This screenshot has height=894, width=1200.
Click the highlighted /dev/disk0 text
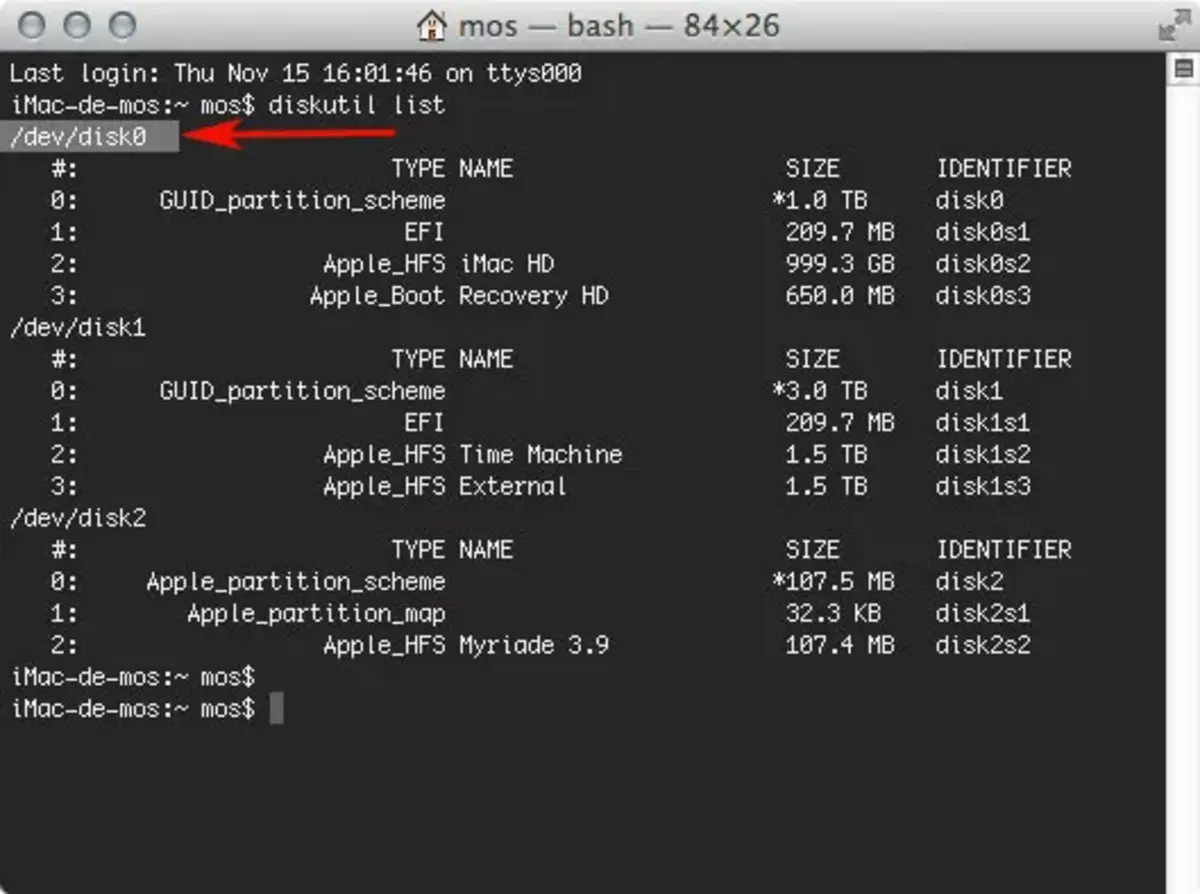(79, 137)
